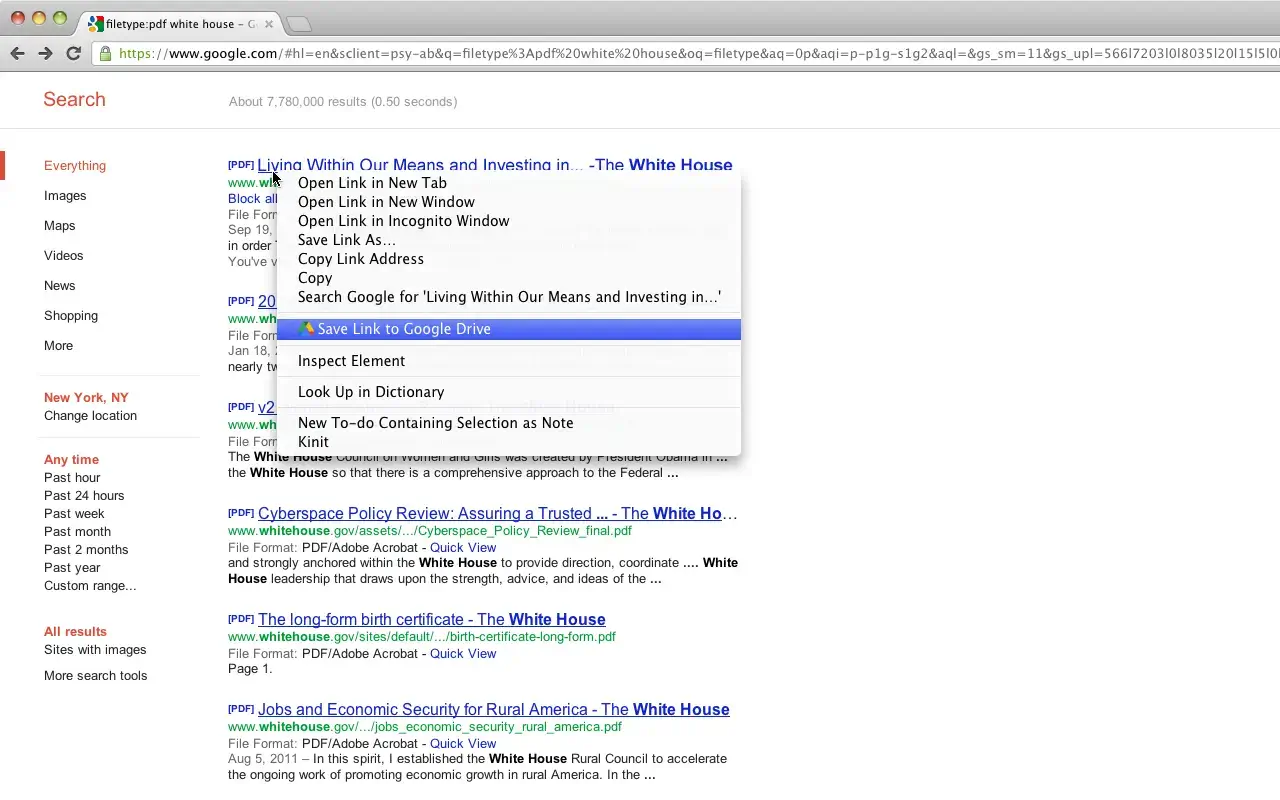Click the Google Drive icon in the context menu
Screen dimensions: 1280x800
[307, 328]
